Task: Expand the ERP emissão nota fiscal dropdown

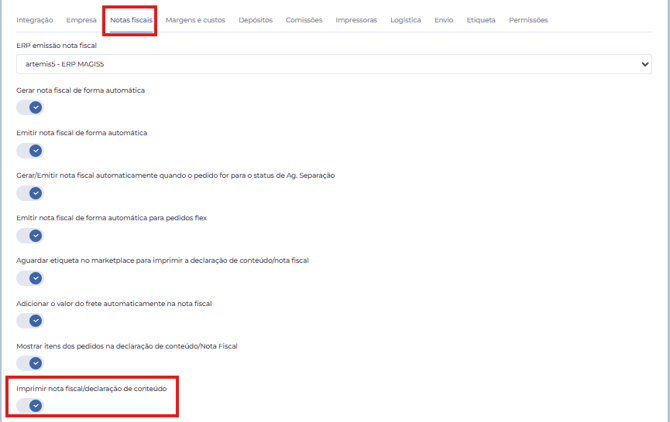Action: coord(334,64)
